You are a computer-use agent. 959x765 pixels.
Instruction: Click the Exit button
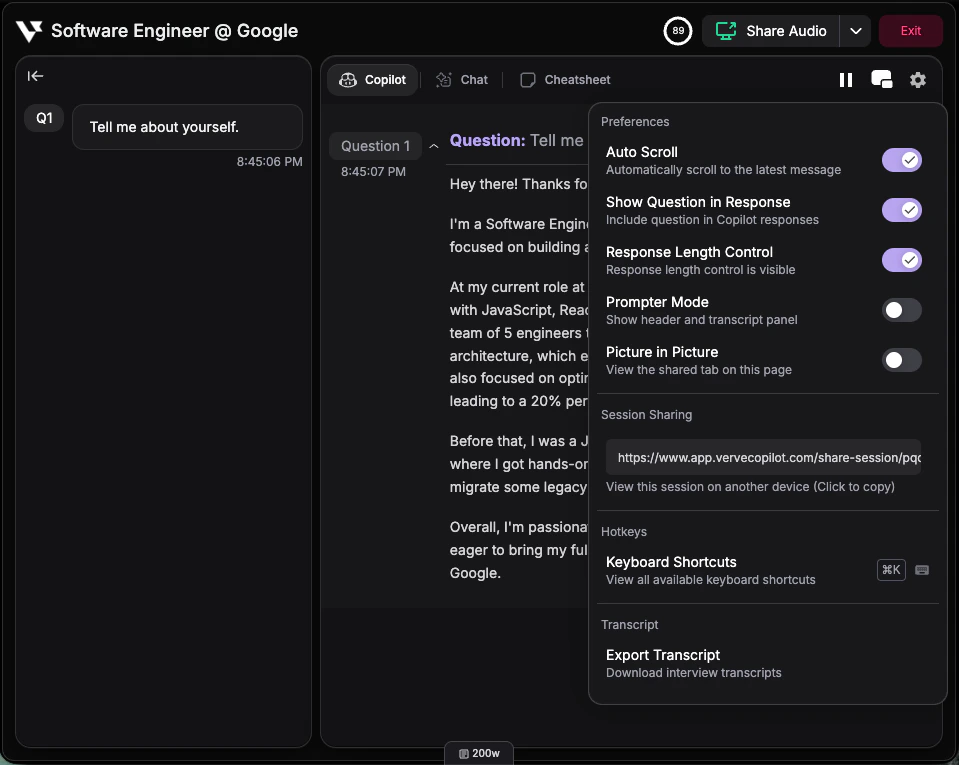909,30
